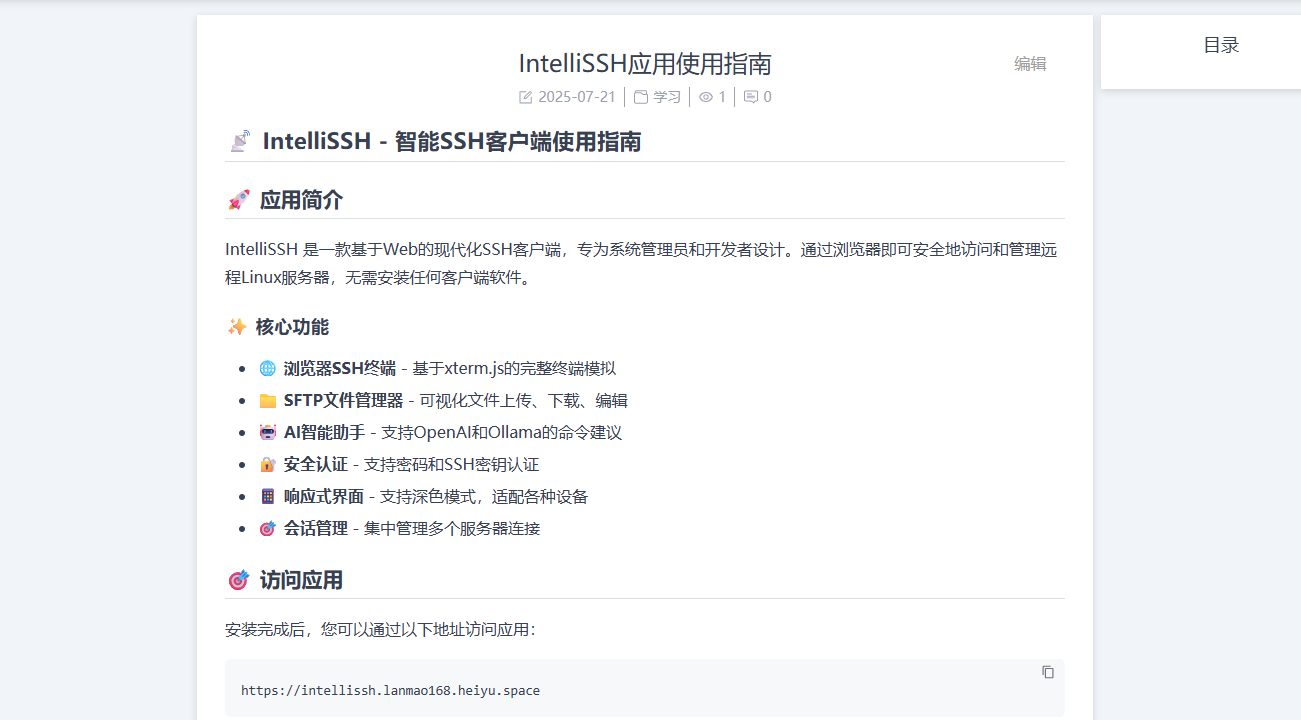This screenshot has height=720, width=1301.
Task: Open the 学习 category link
Action: pos(667,97)
